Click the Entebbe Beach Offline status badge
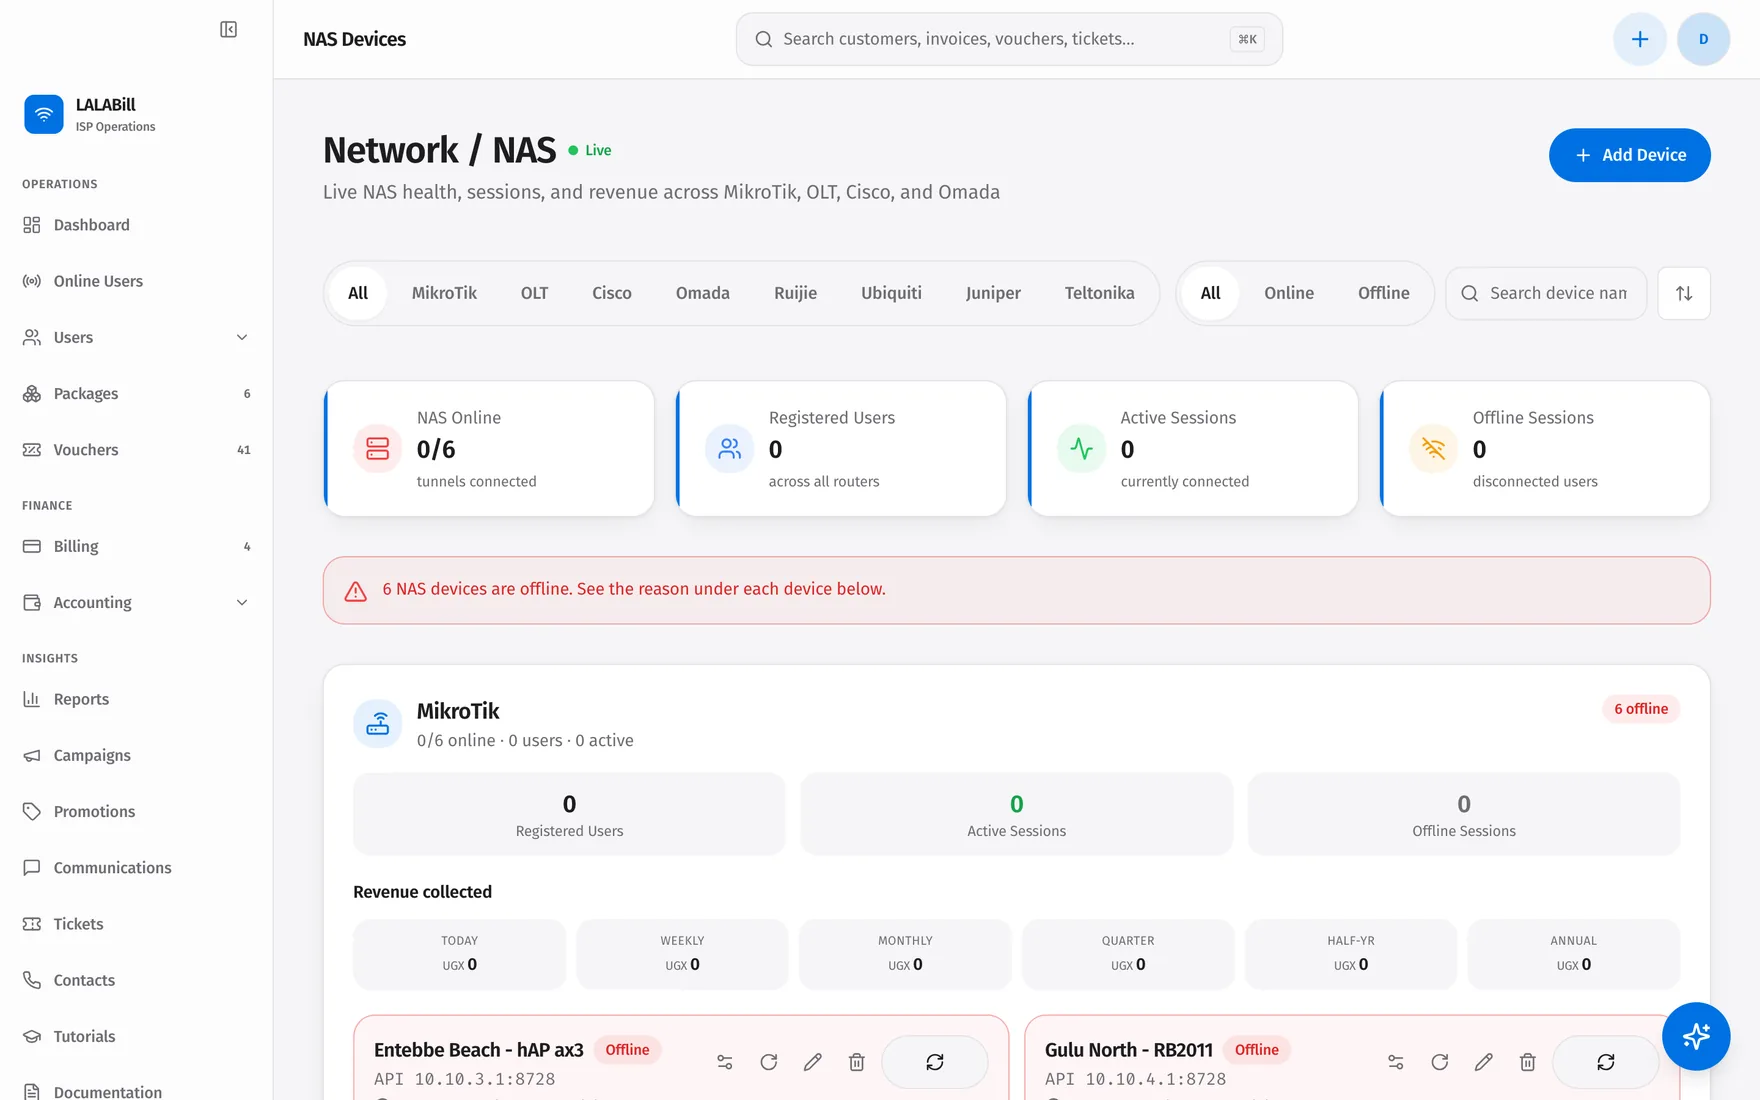1760x1100 pixels. pos(627,1050)
